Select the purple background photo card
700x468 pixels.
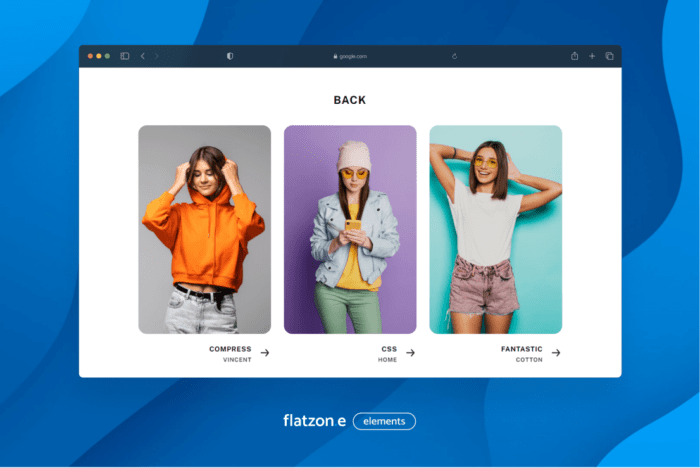tap(350, 229)
